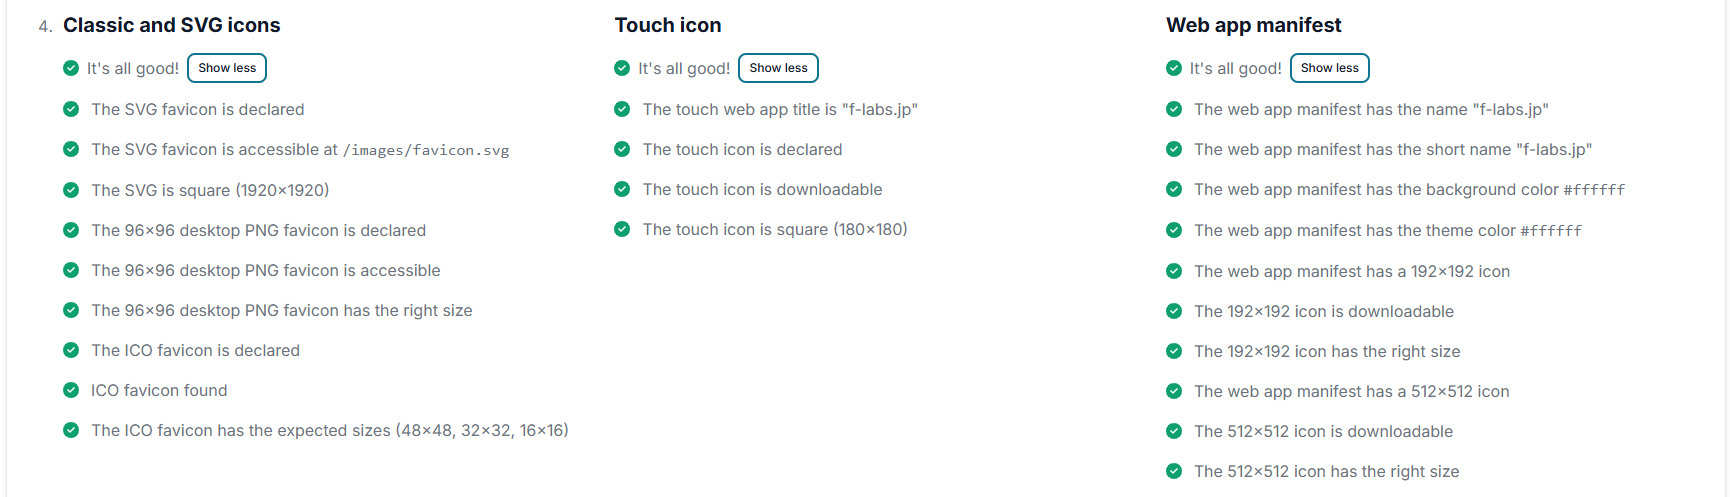This screenshot has width=1730, height=497.
Task: Click checkmark icon beside "The SVG favicon is declared"
Action: (71, 109)
